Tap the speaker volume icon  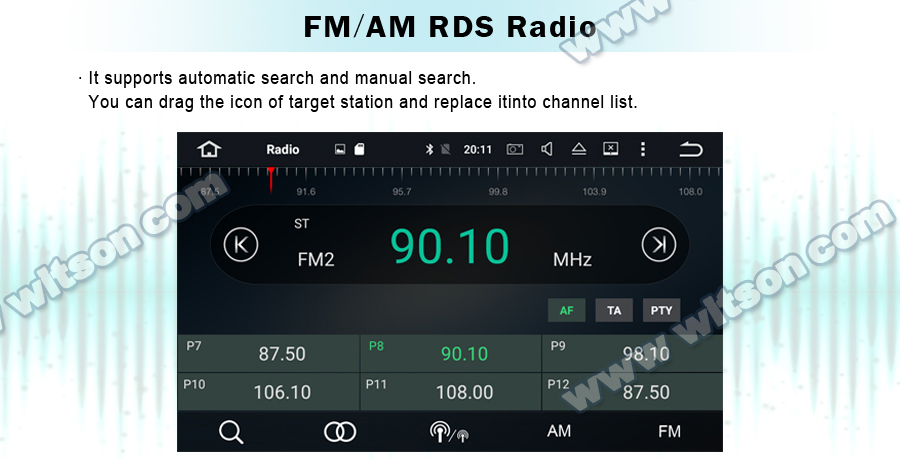click(547, 149)
